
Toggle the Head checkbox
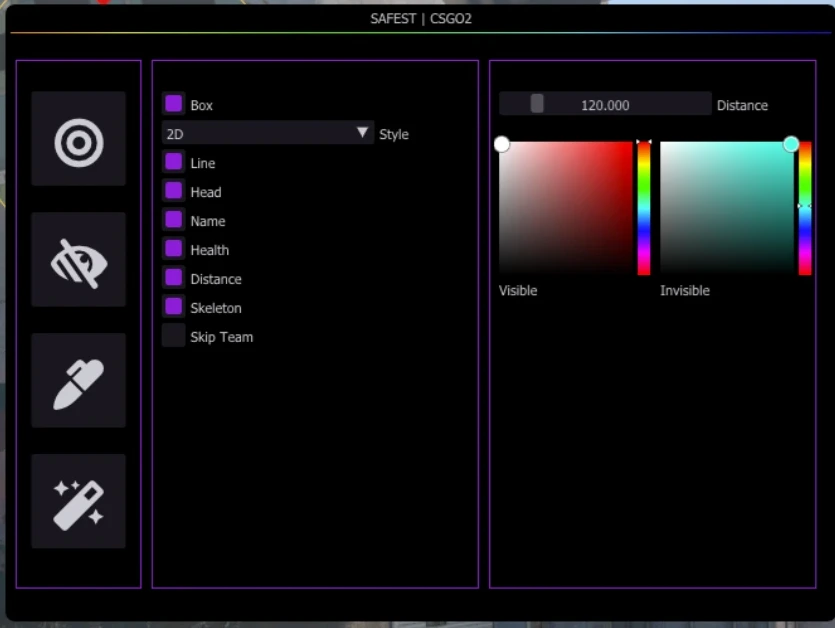coord(174,191)
